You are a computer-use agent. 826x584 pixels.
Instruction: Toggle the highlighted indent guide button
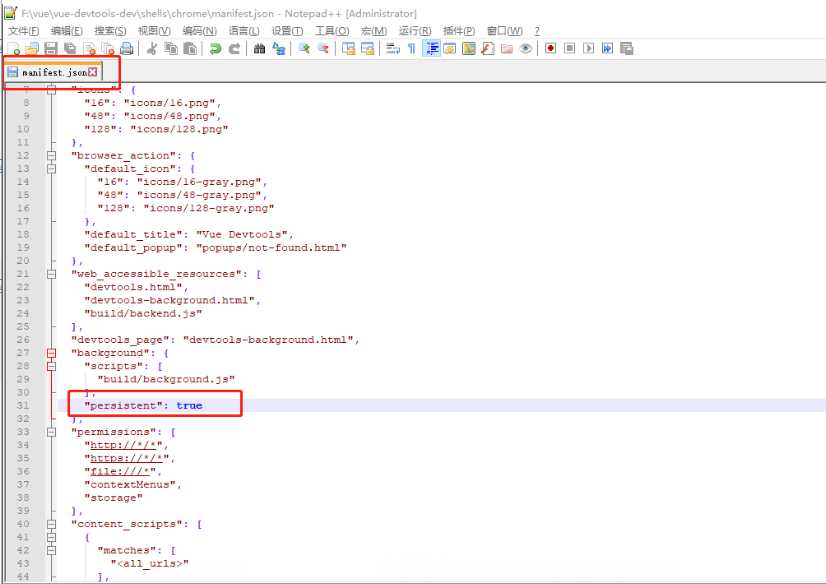tap(431, 49)
